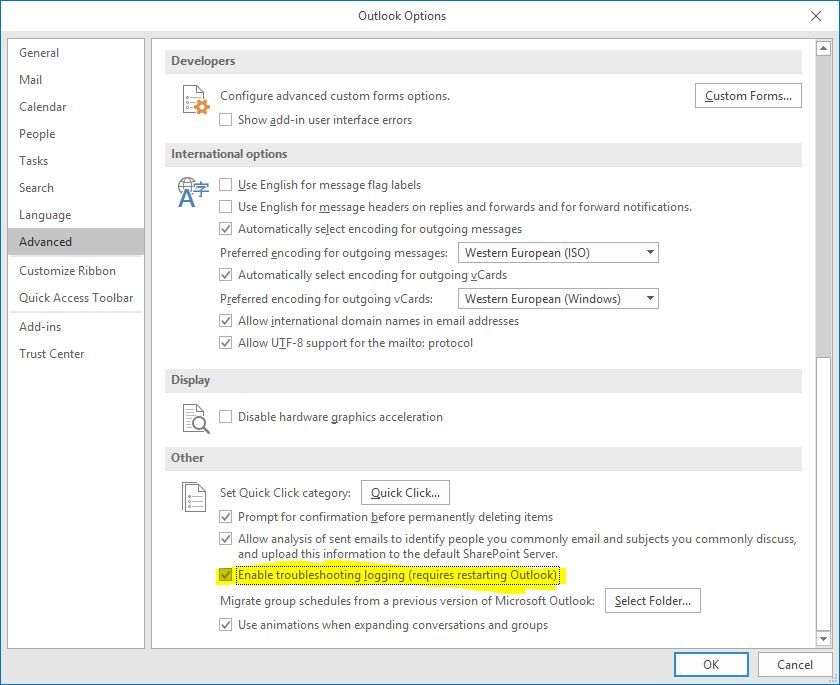Click 'Set Quick Click category:' label
Image resolution: width=840 pixels, height=685 pixels.
(286, 493)
